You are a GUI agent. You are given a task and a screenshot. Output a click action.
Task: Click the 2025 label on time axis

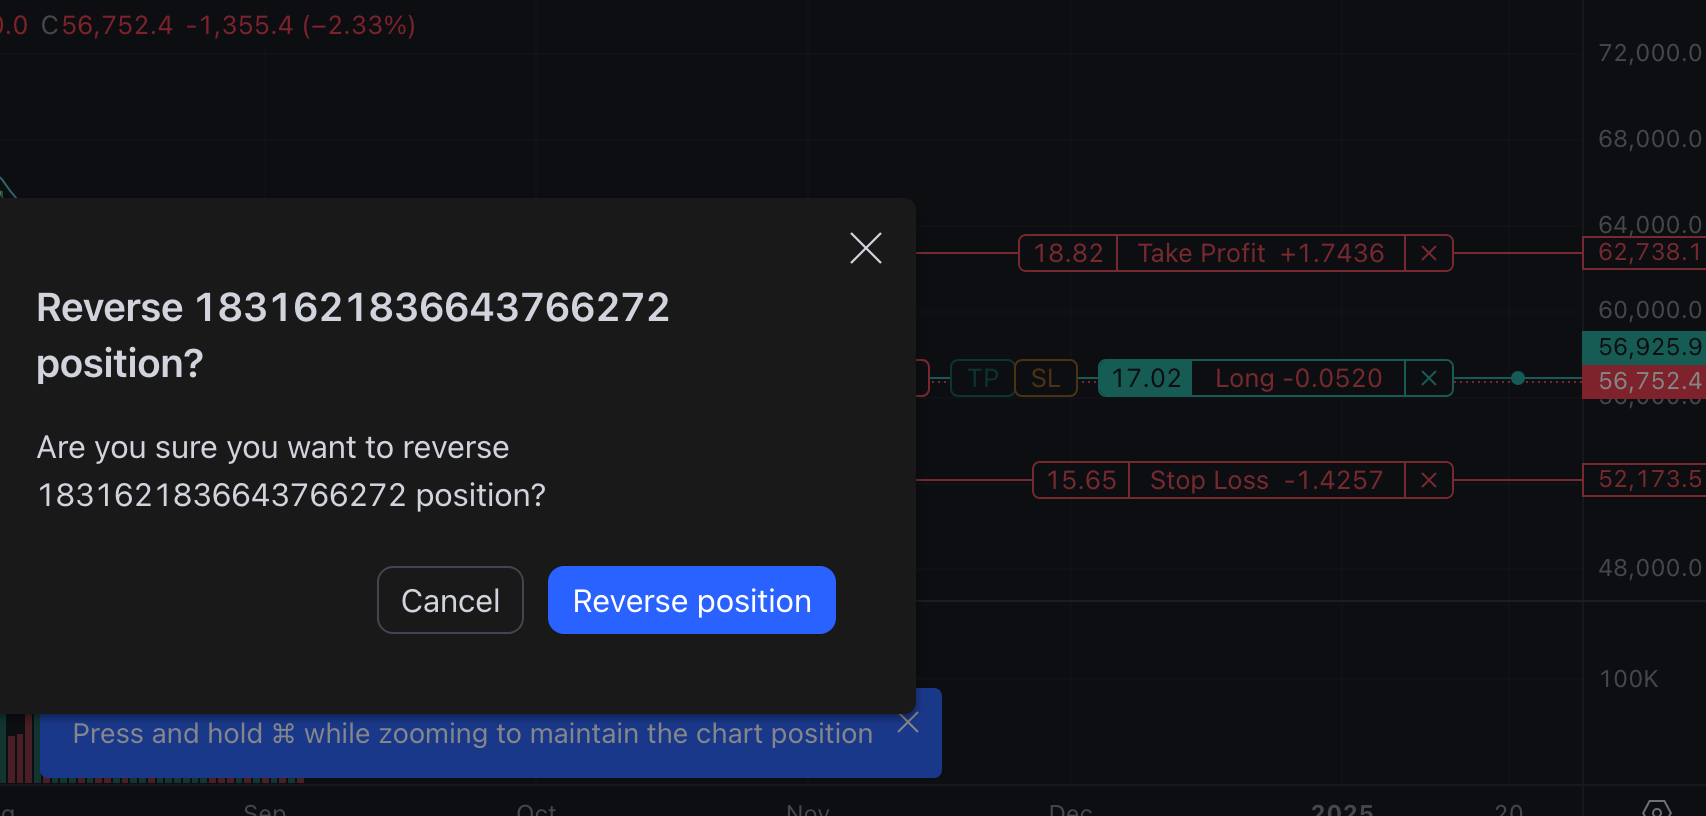1342,808
